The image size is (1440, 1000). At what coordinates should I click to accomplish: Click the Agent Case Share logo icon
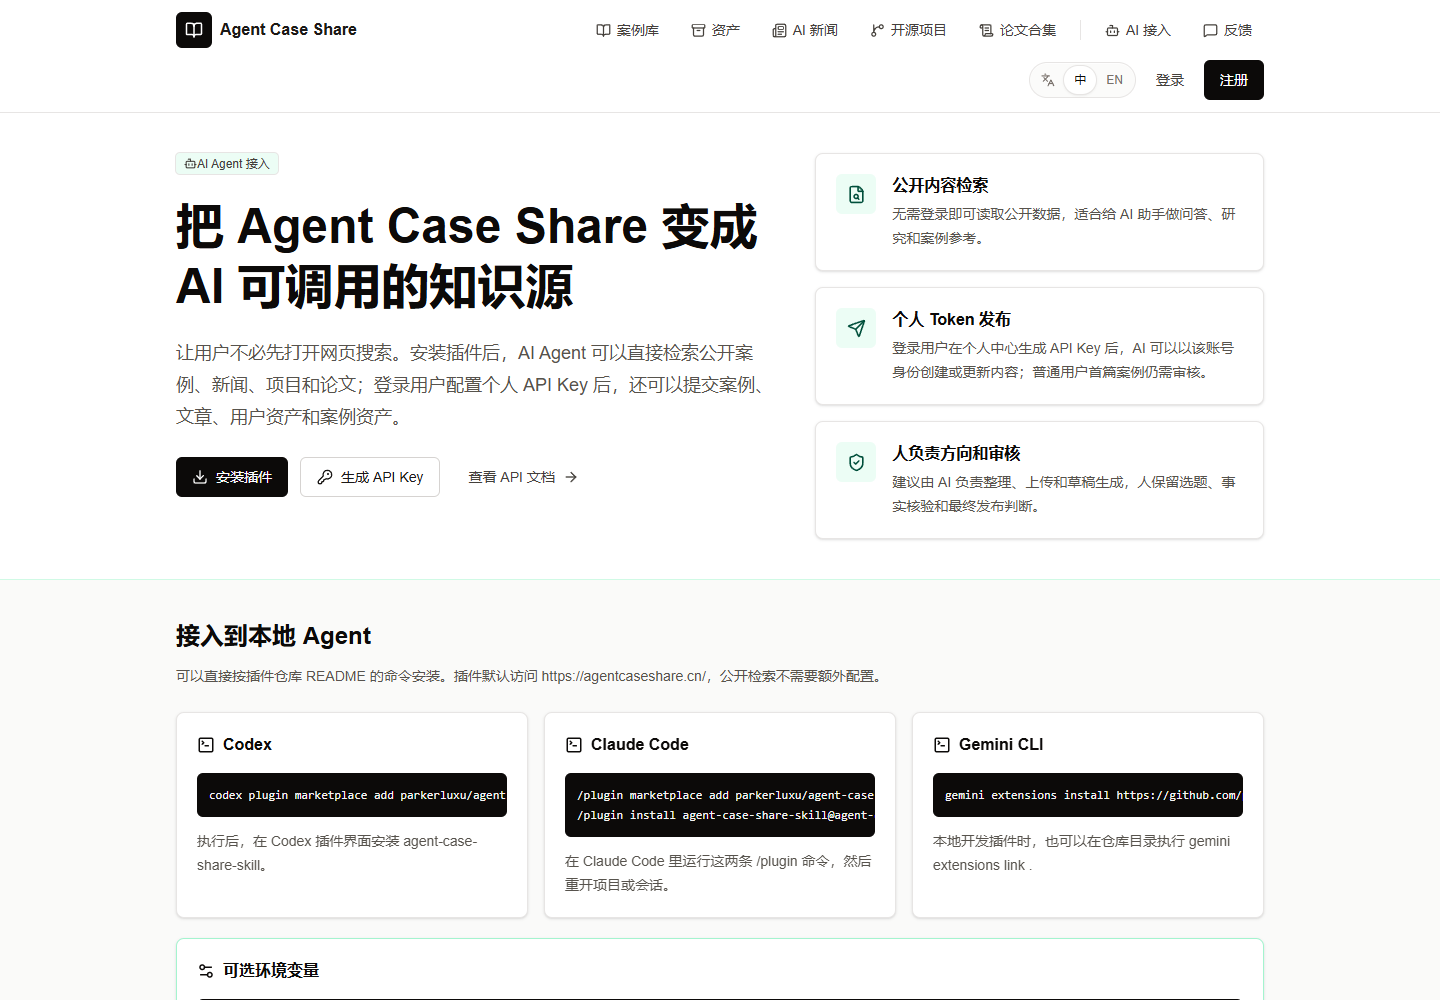194,30
